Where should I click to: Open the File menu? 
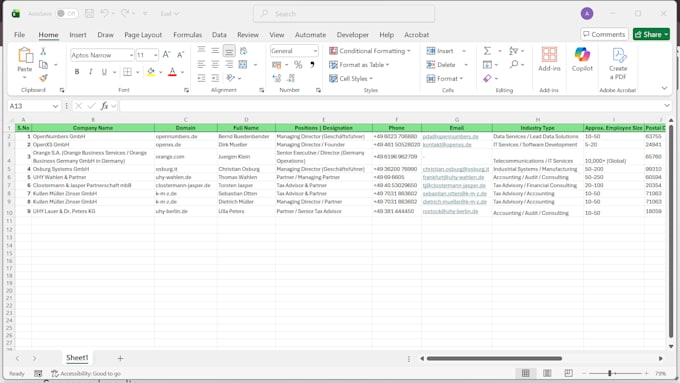coord(20,35)
